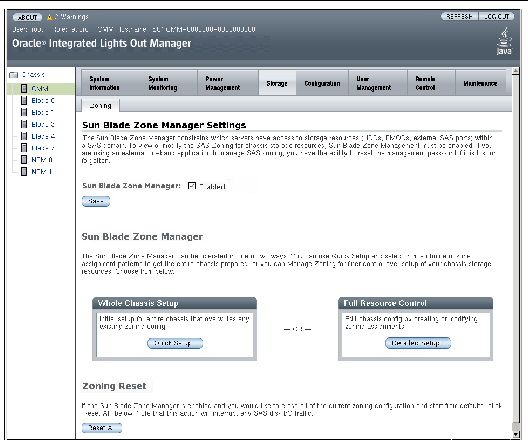528x440 pixels.
Task: Click Detailed Setup under Full Resource Control
Action: tap(418, 343)
